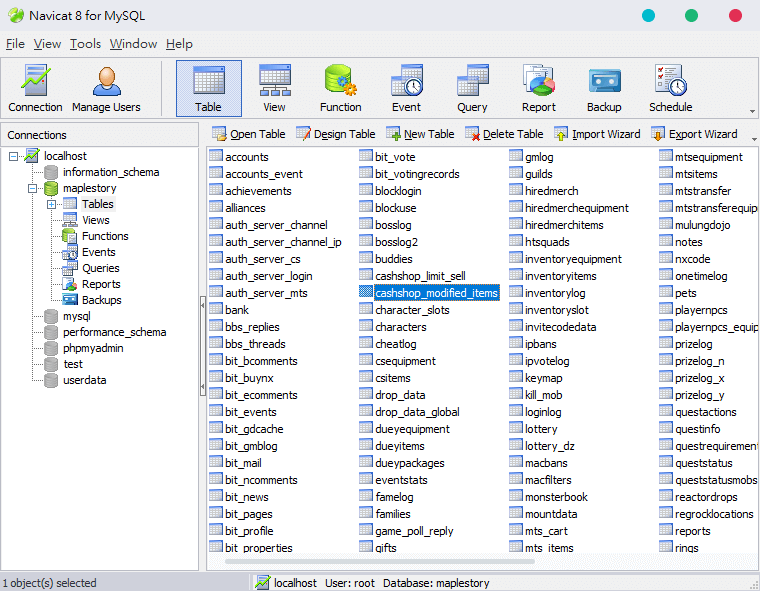Select Backups under maplestory
This screenshot has width=760, height=591.
pyautogui.click(x=101, y=300)
